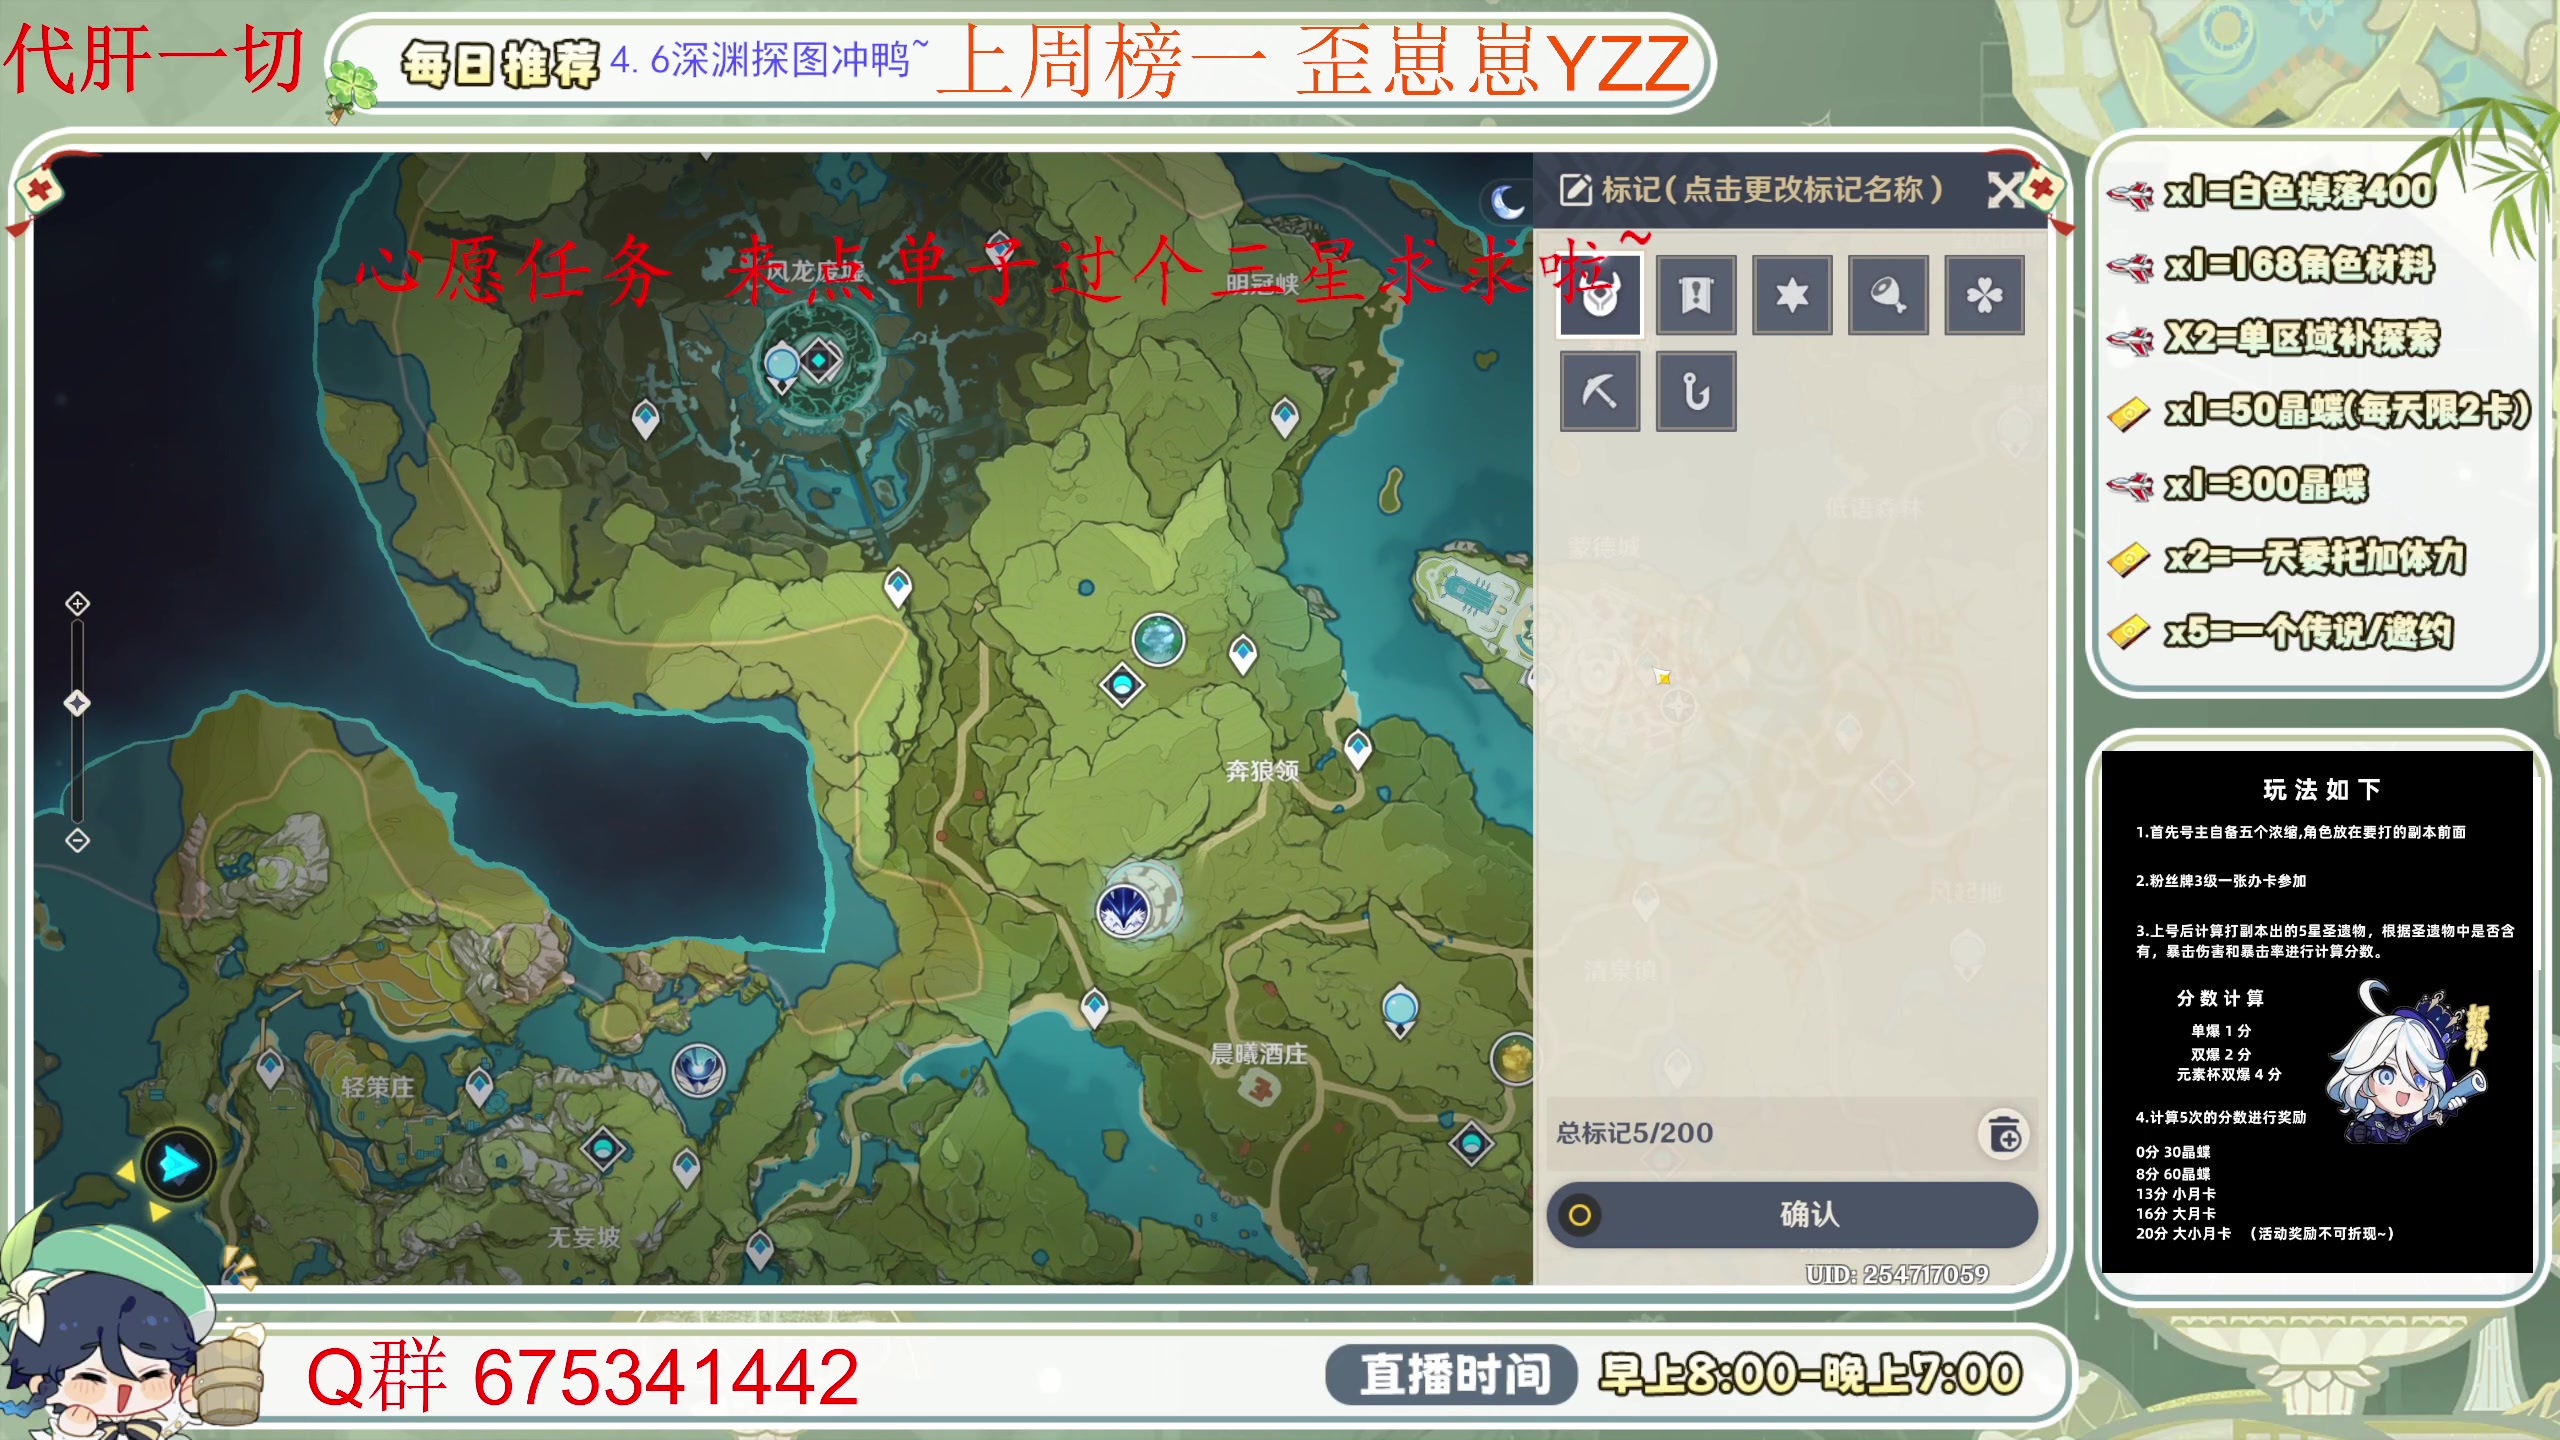Select Statue of Seven in Stormterror's Lair
The image size is (2560, 1440).
pos(781,366)
